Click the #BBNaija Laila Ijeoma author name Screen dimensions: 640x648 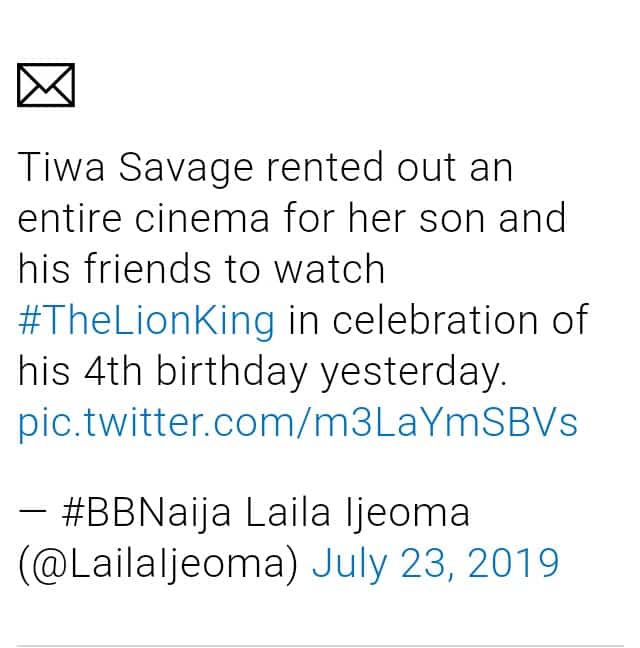coord(266,513)
